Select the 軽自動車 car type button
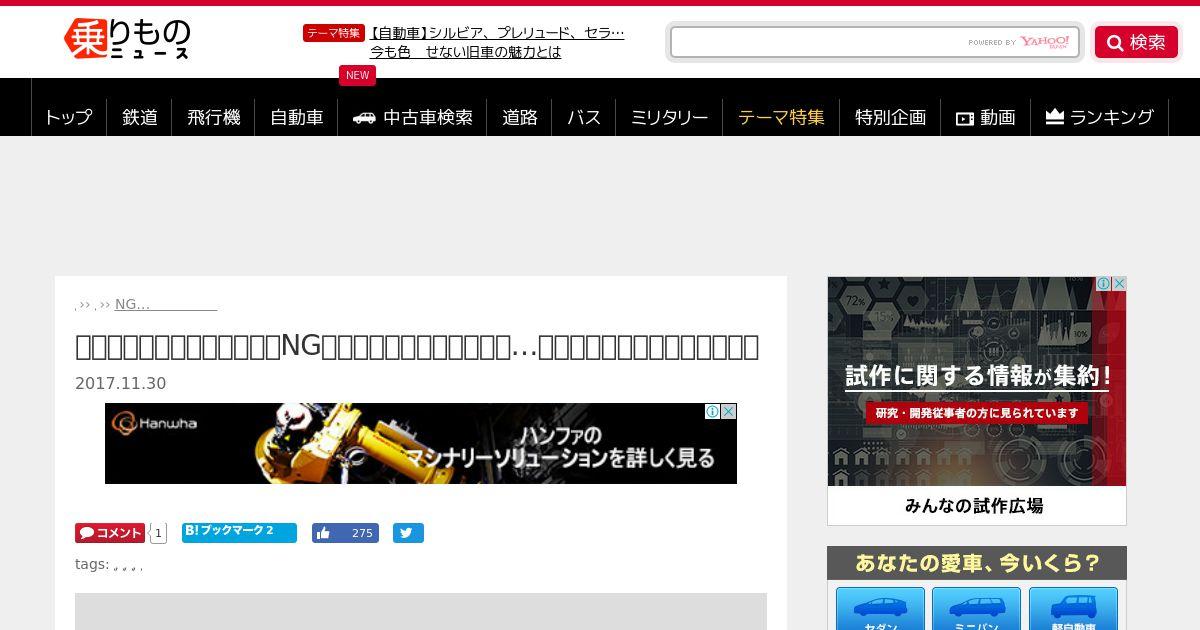Image resolution: width=1200 pixels, height=630 pixels. coord(1073,609)
